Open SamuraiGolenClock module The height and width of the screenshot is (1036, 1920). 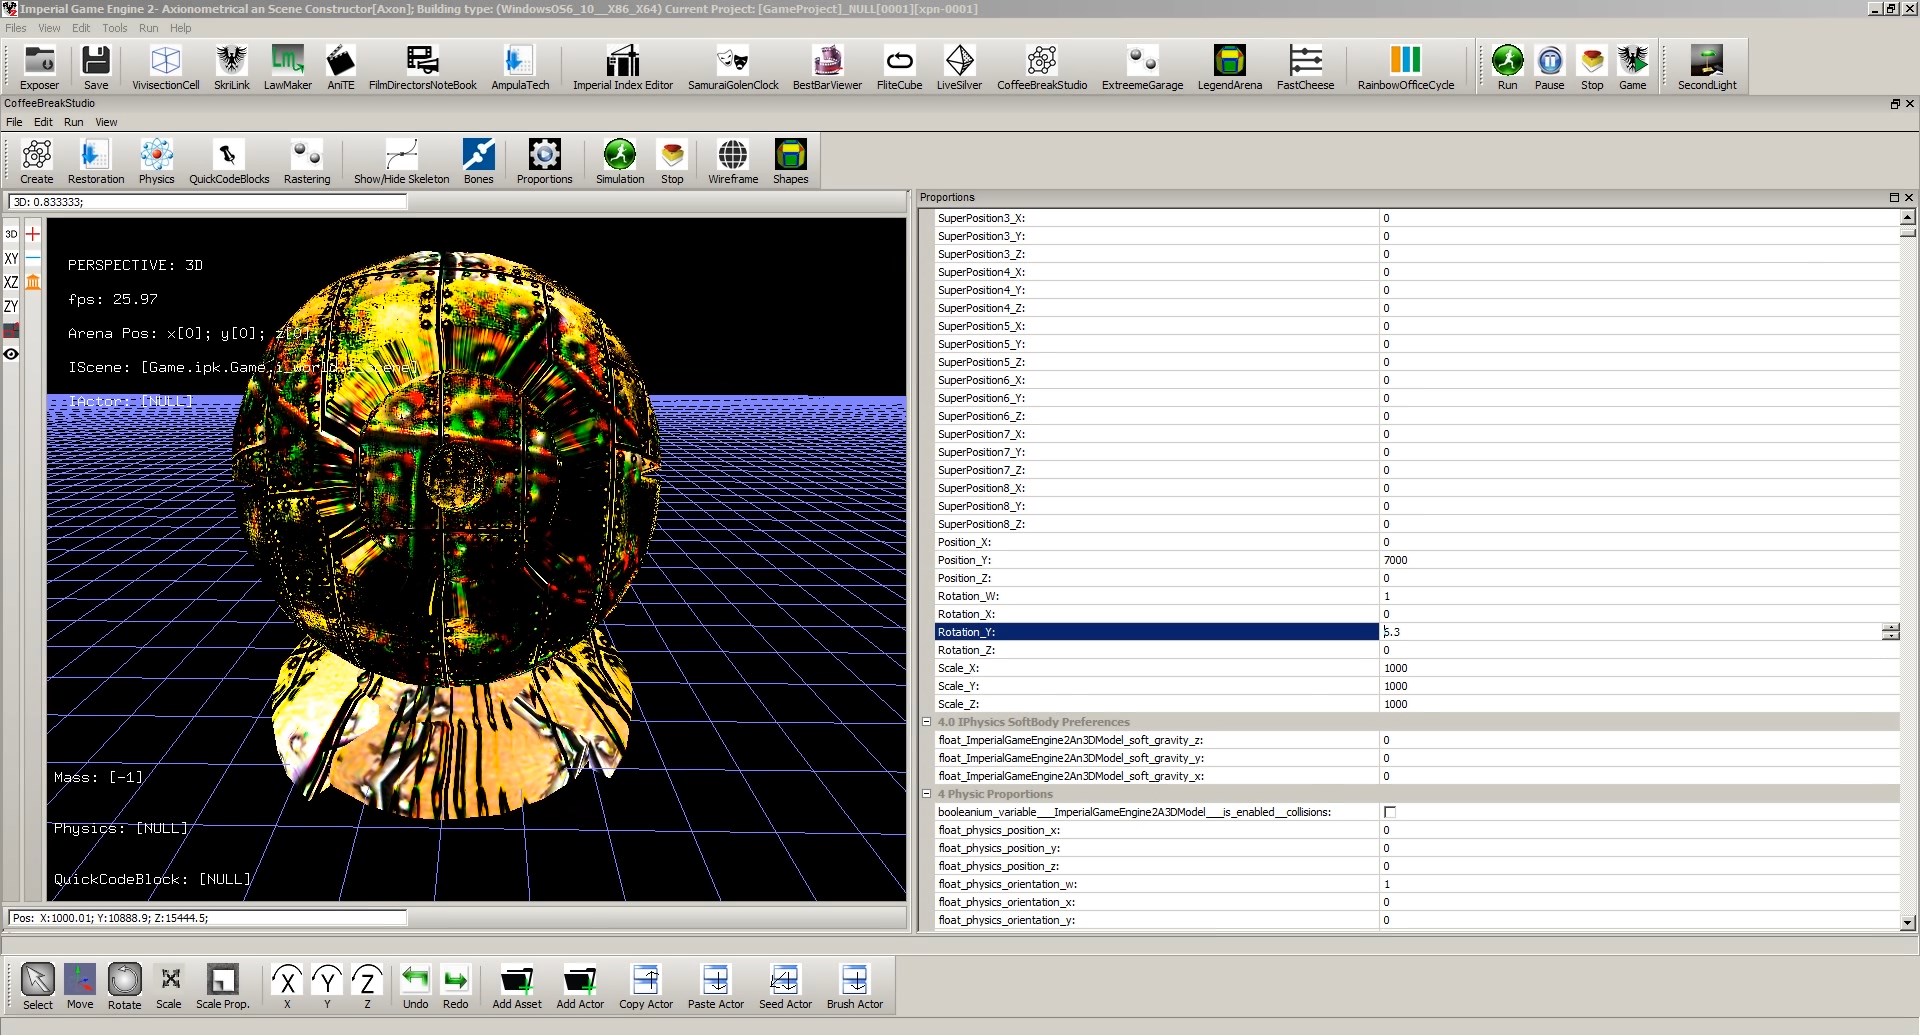pyautogui.click(x=733, y=67)
